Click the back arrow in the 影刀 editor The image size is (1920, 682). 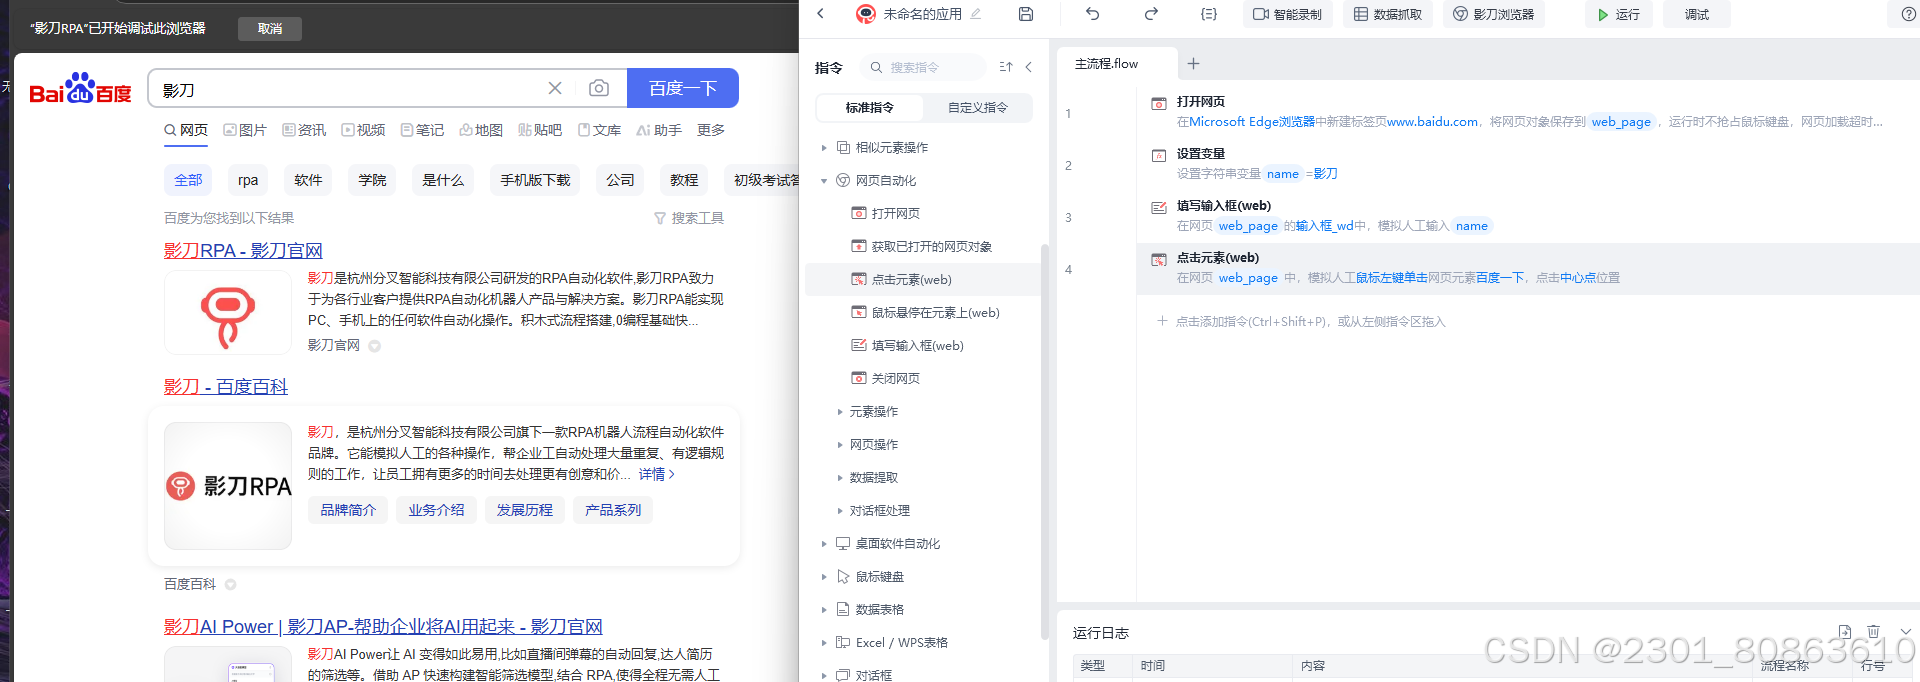click(820, 14)
